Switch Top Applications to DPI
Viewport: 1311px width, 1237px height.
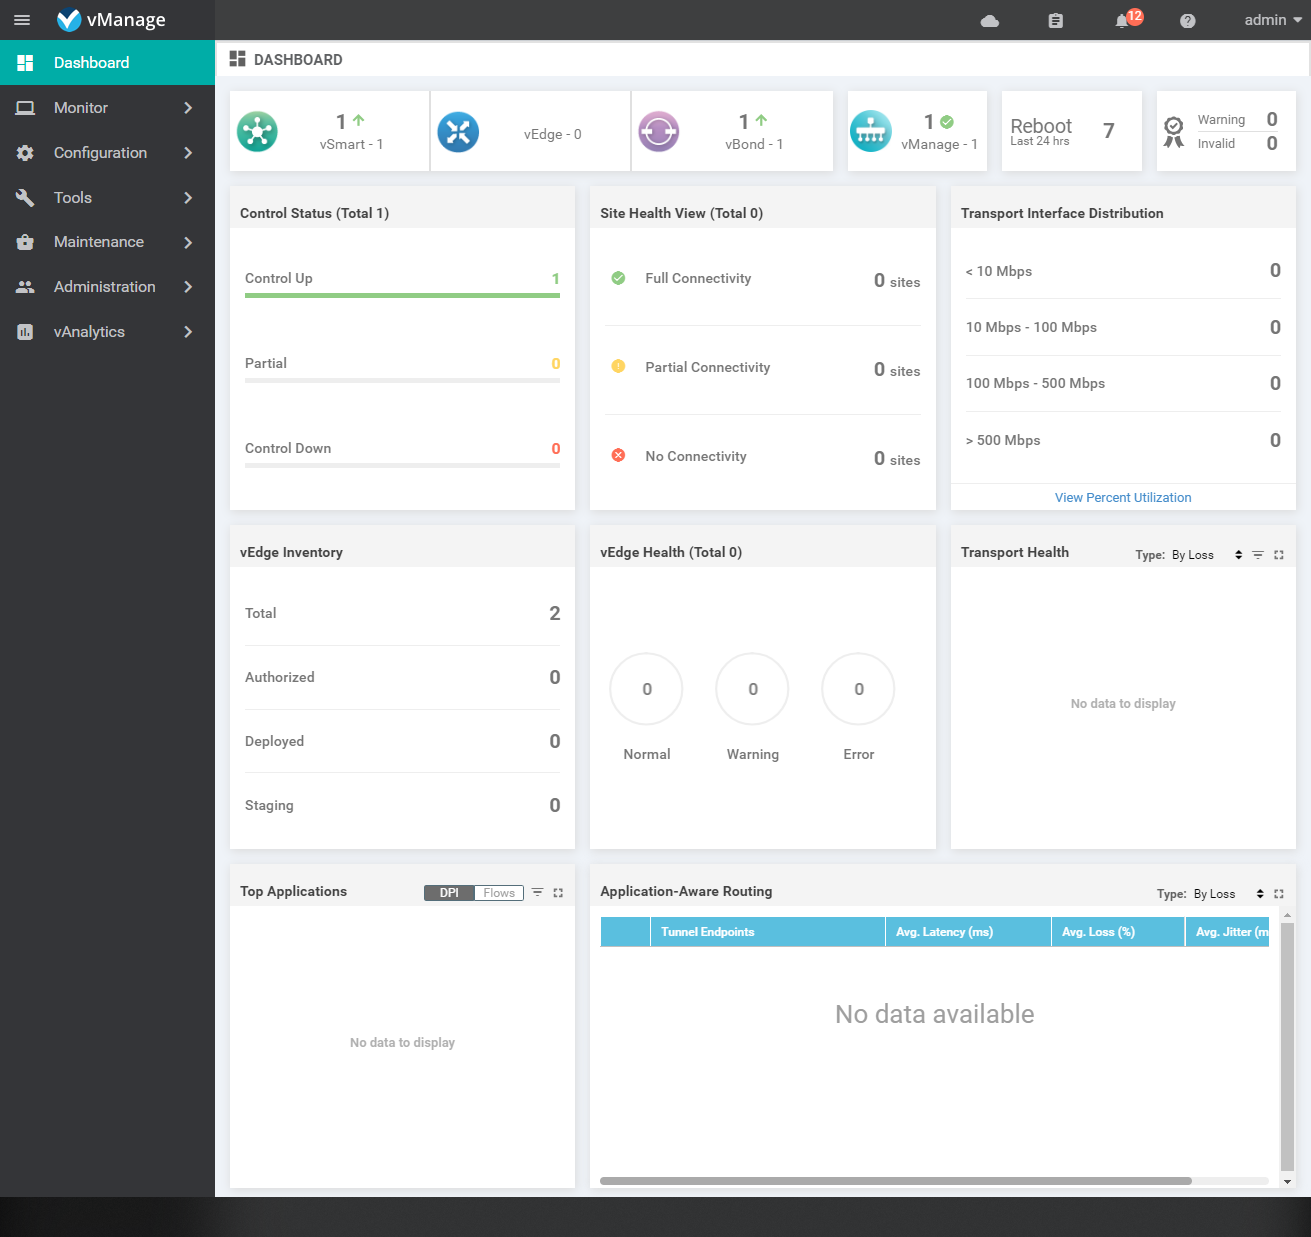449,893
